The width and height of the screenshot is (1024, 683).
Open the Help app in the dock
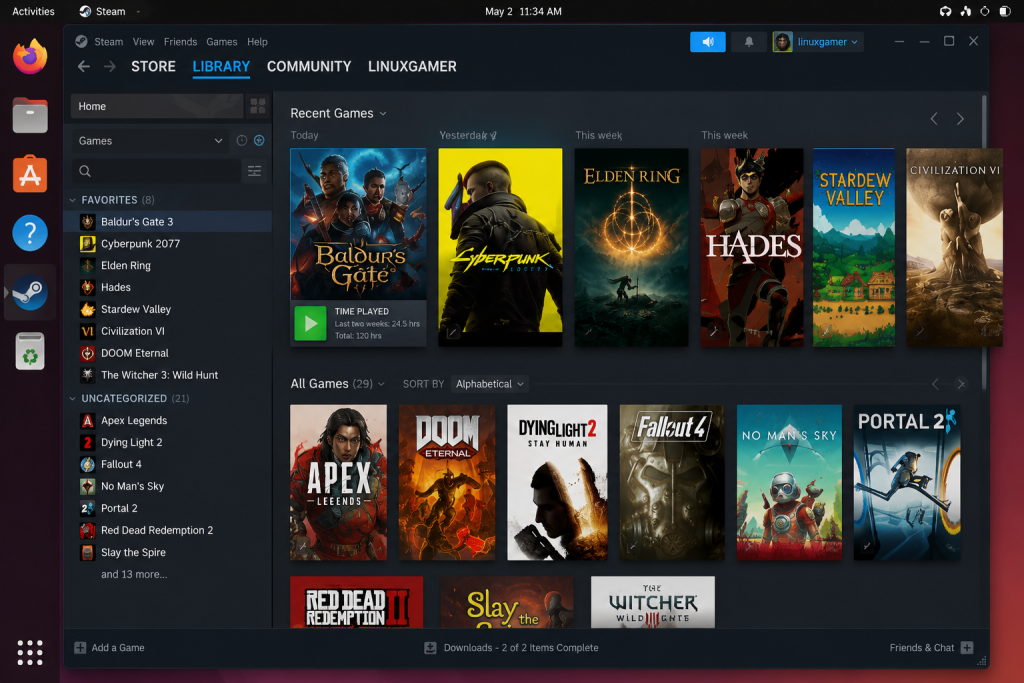click(30, 232)
